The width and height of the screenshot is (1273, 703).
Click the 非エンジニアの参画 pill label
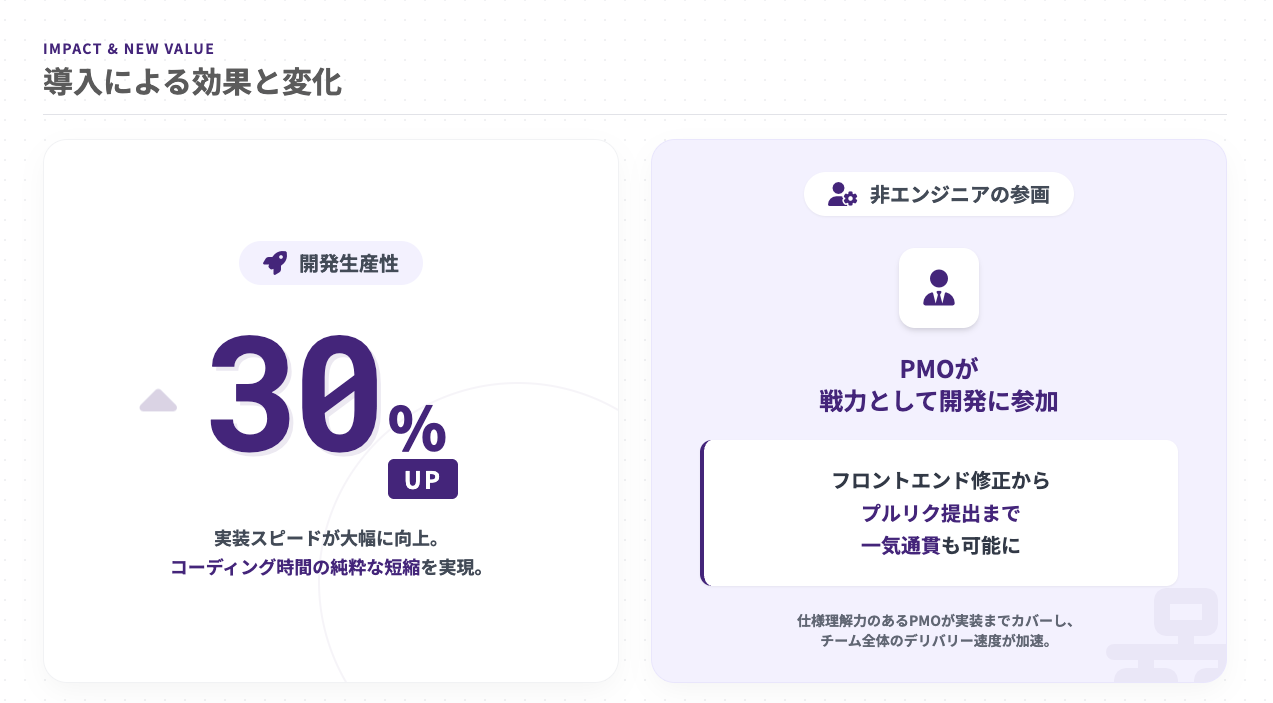[x=959, y=194]
